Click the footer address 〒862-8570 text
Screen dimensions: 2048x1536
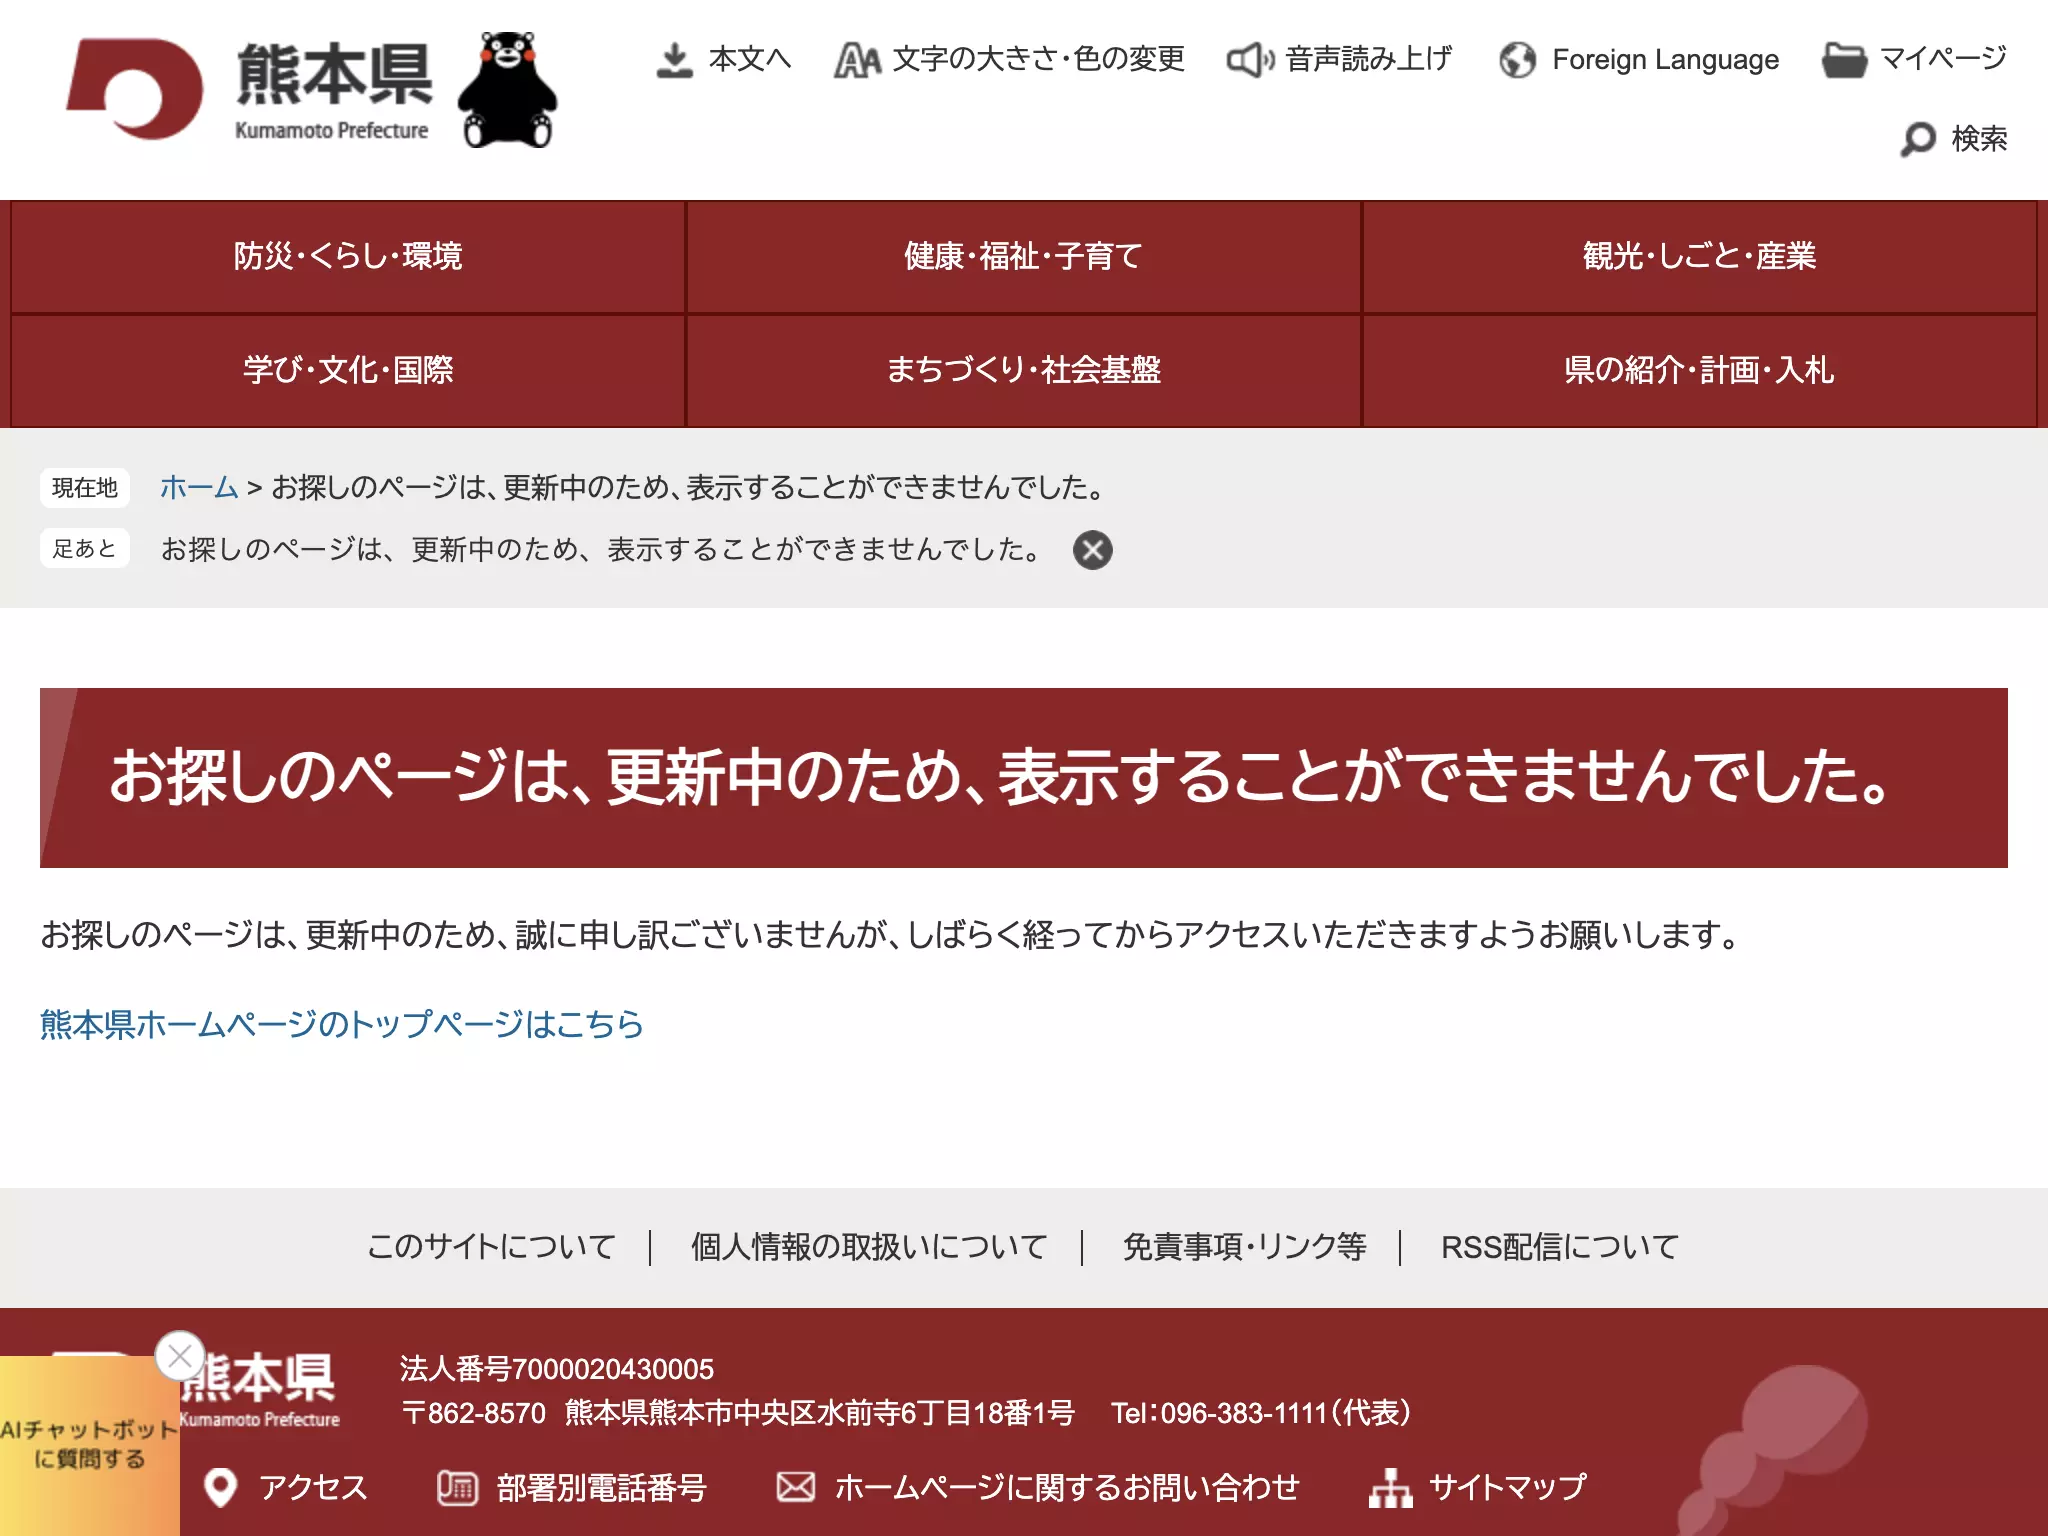coord(738,1413)
